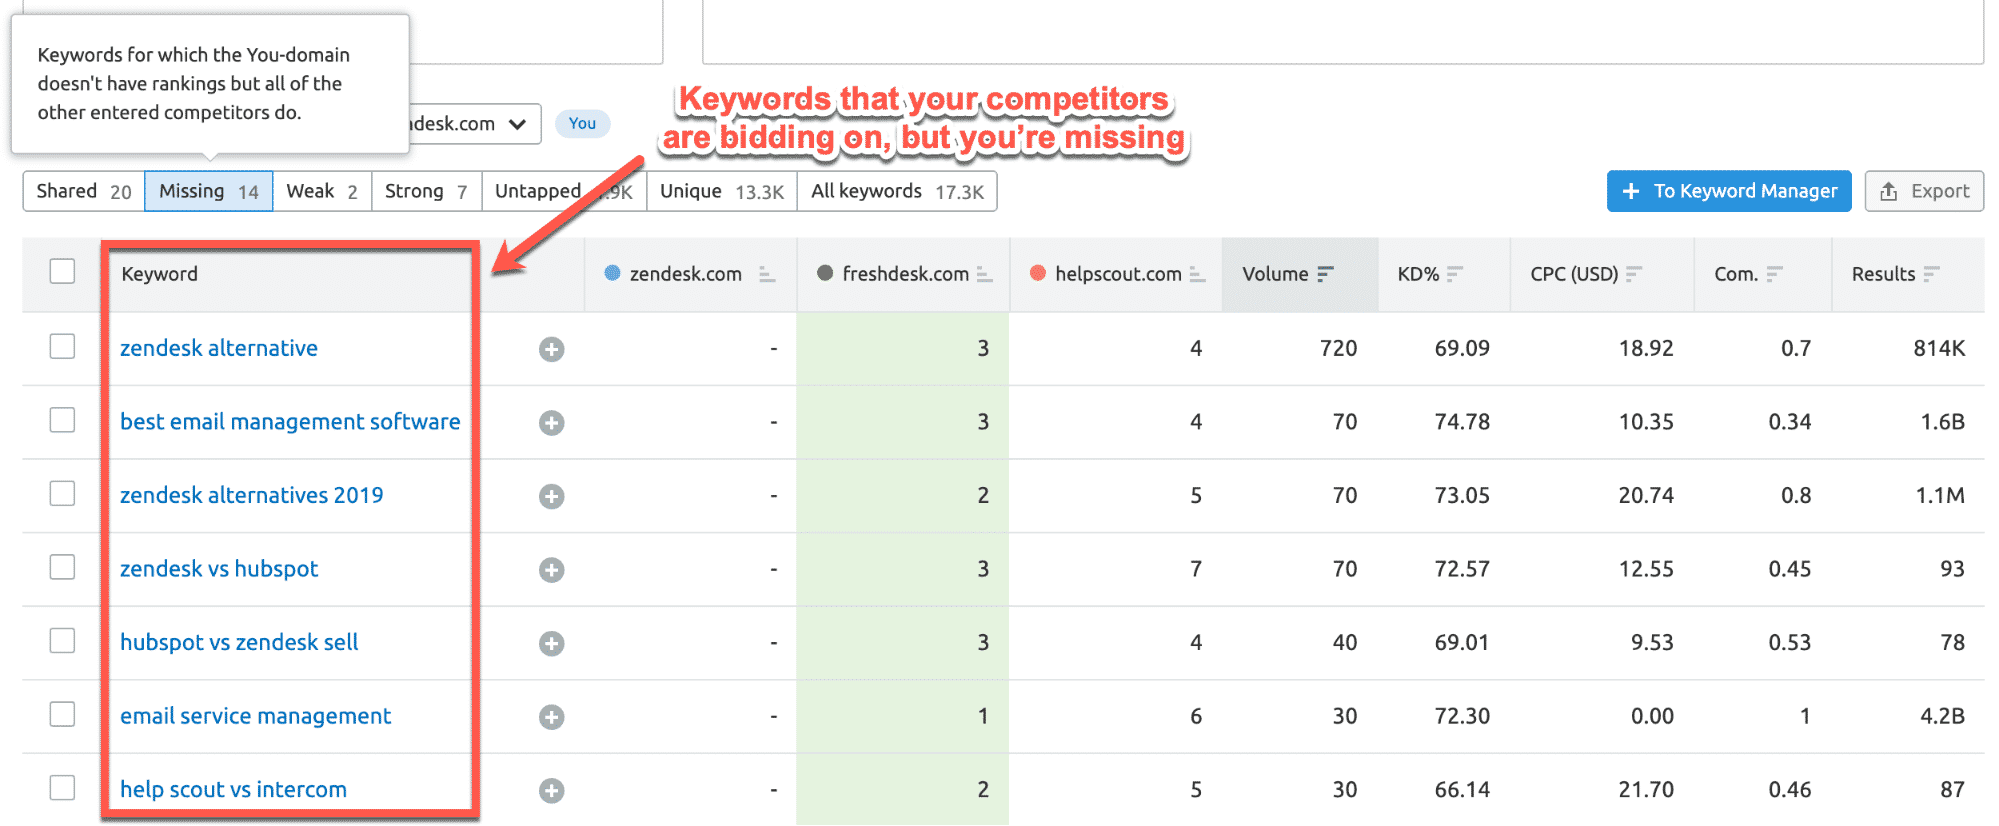Open the domain dropdown chevron

point(517,124)
